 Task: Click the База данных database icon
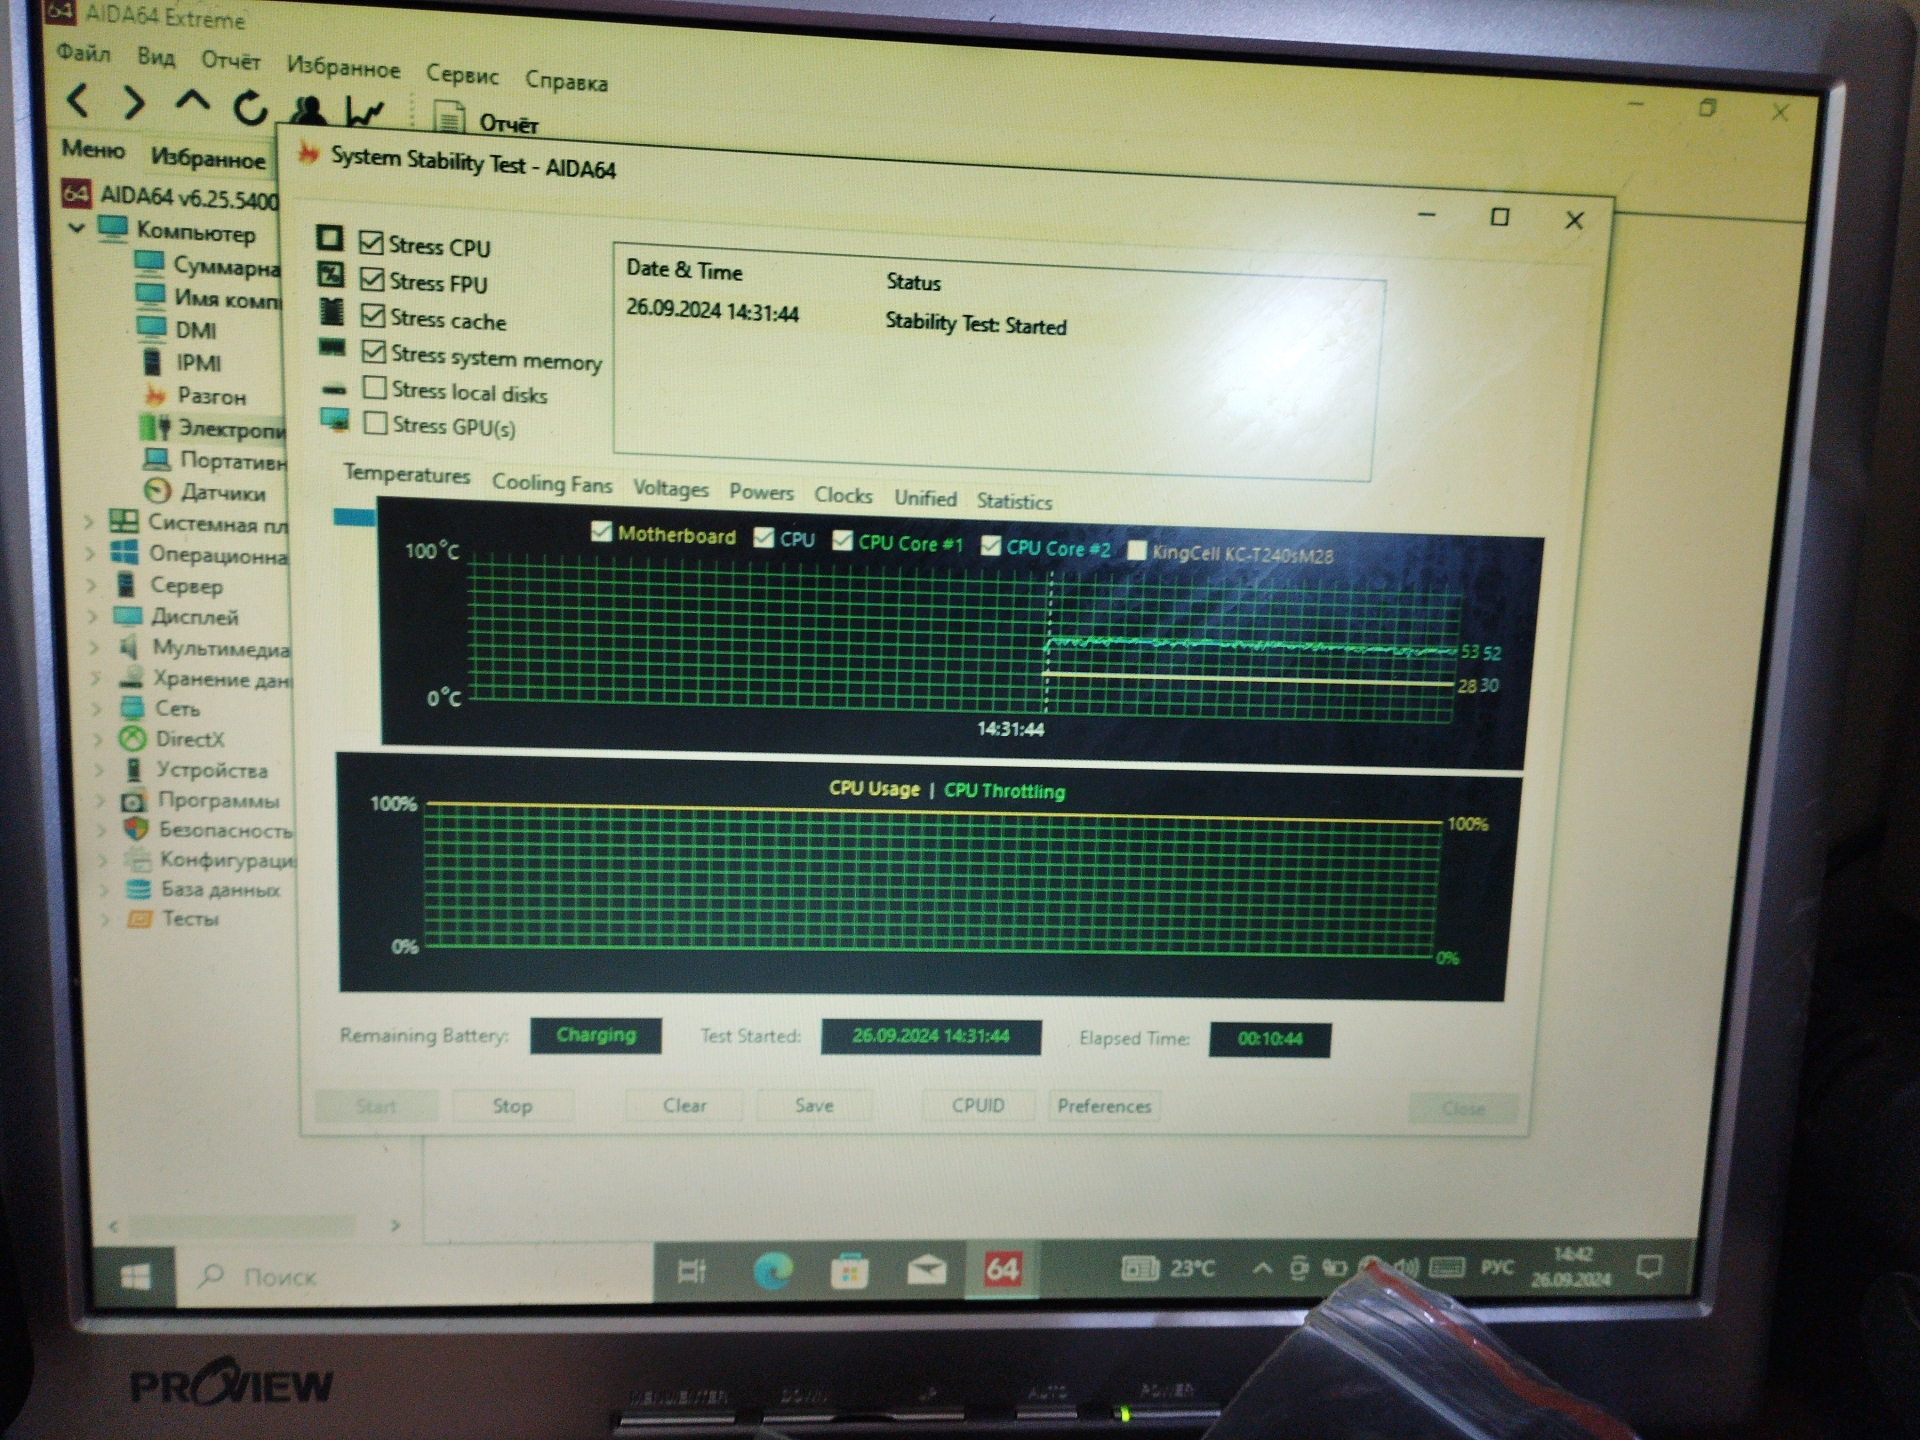[x=138, y=889]
